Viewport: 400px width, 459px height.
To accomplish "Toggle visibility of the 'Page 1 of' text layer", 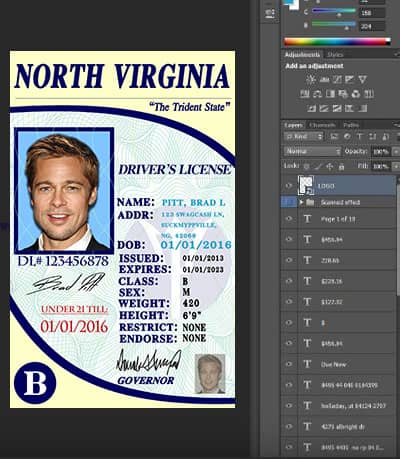I will 289,219.
